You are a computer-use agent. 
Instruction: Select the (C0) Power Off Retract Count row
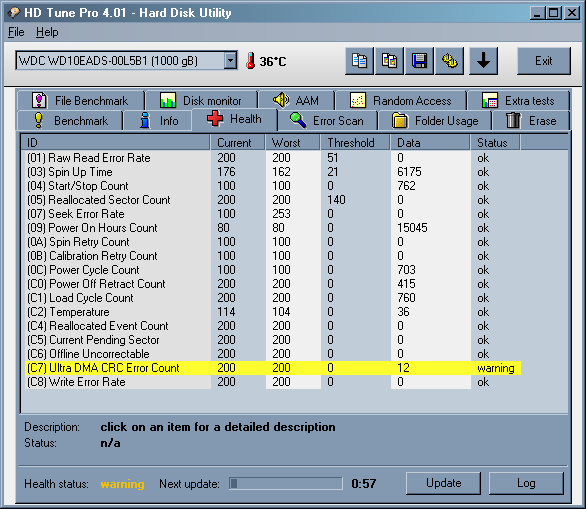273,284
